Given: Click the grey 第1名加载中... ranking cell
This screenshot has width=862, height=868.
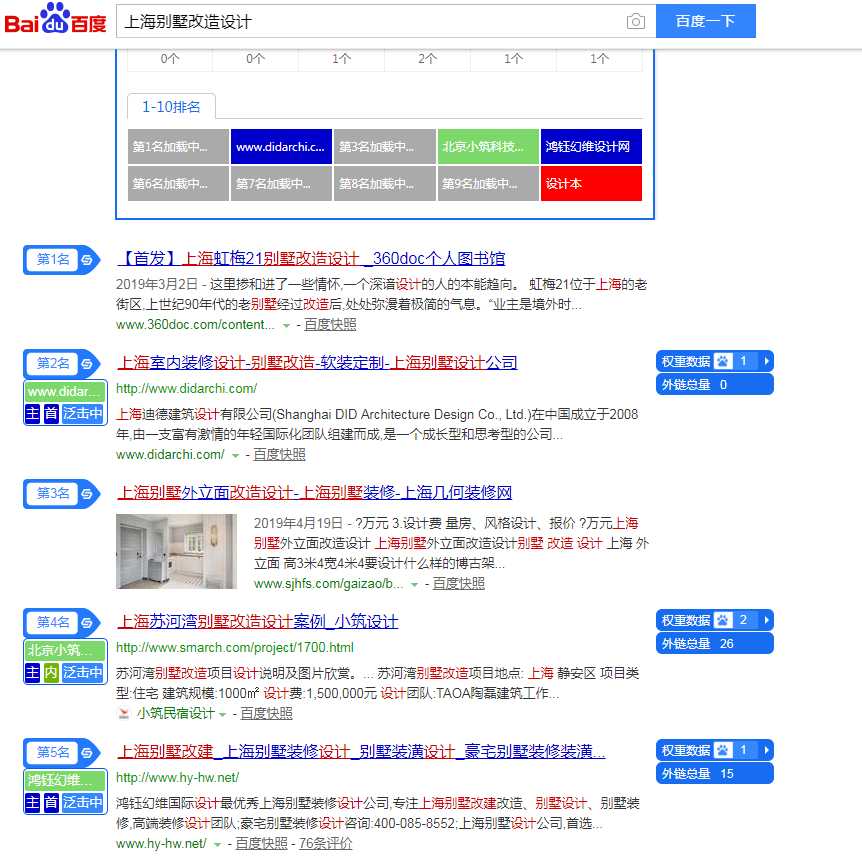Looking at the screenshot, I should 178,147.
